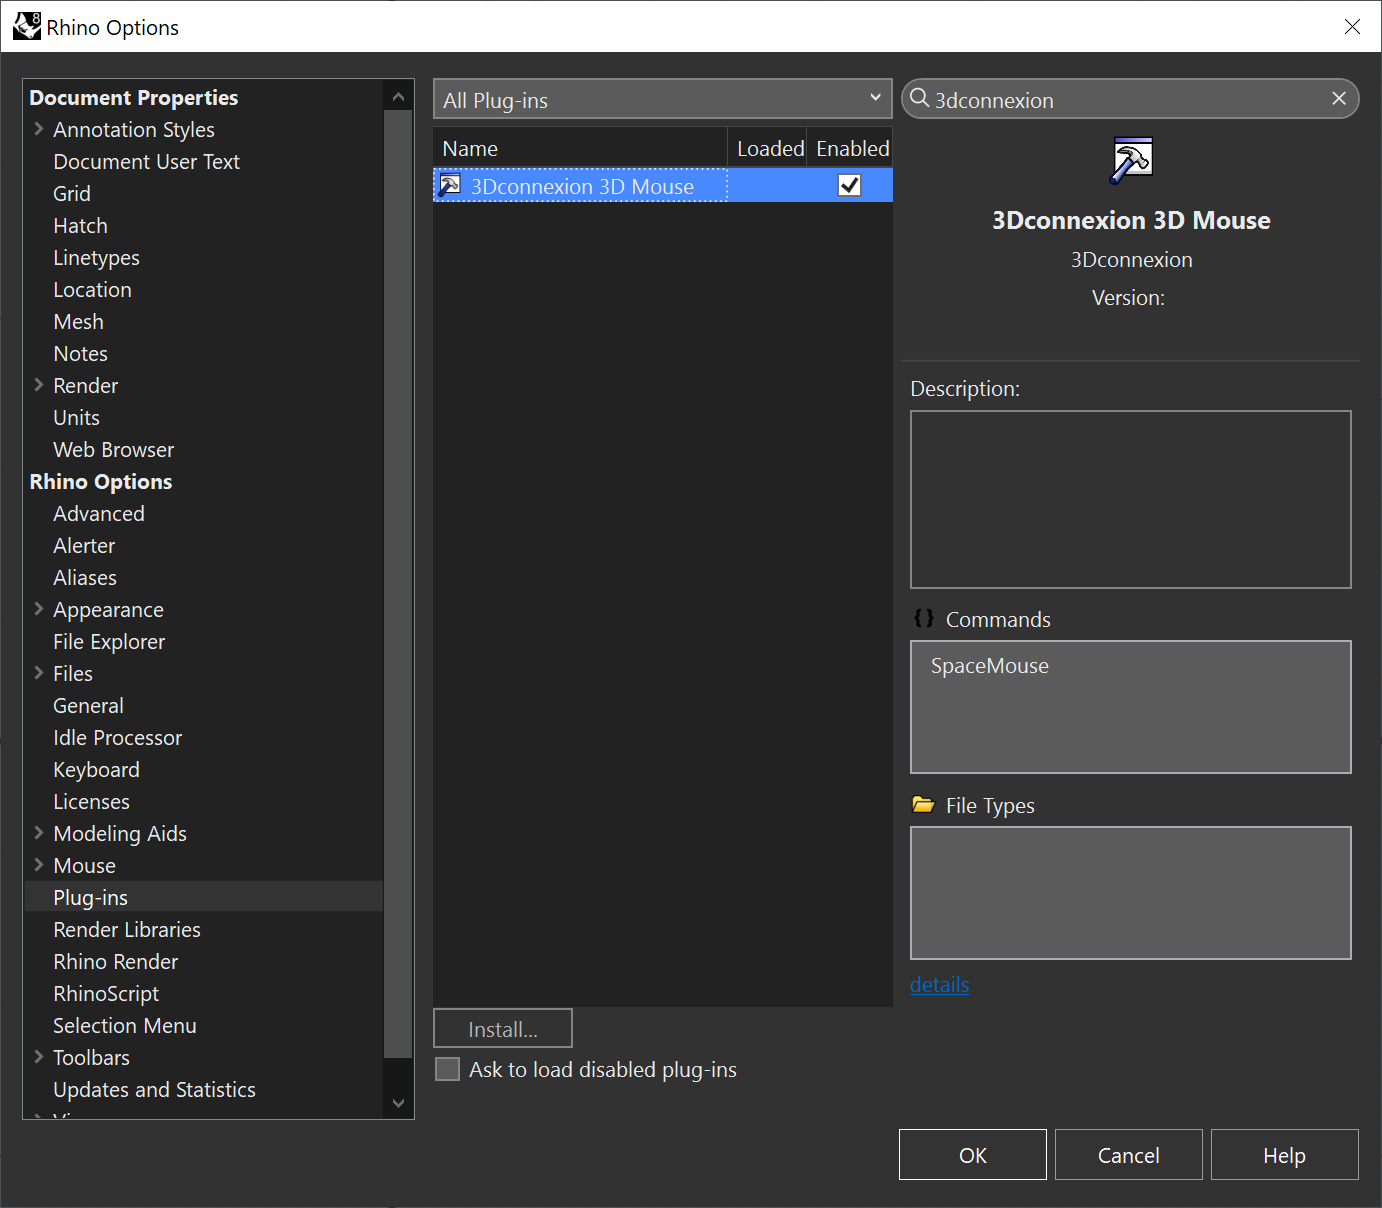Image resolution: width=1382 pixels, height=1208 pixels.
Task: Expand the Appearance tree node
Action: point(39,609)
